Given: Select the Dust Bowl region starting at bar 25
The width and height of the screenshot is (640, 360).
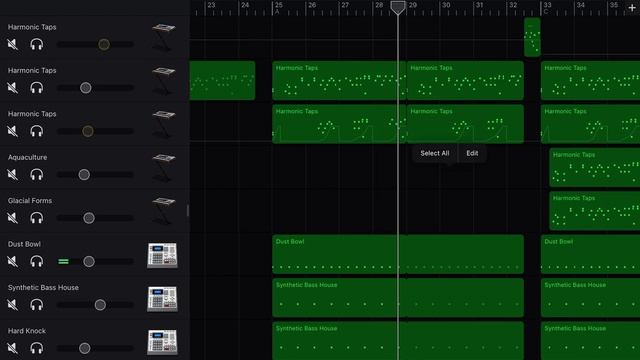Looking at the screenshot, I should pos(398,254).
